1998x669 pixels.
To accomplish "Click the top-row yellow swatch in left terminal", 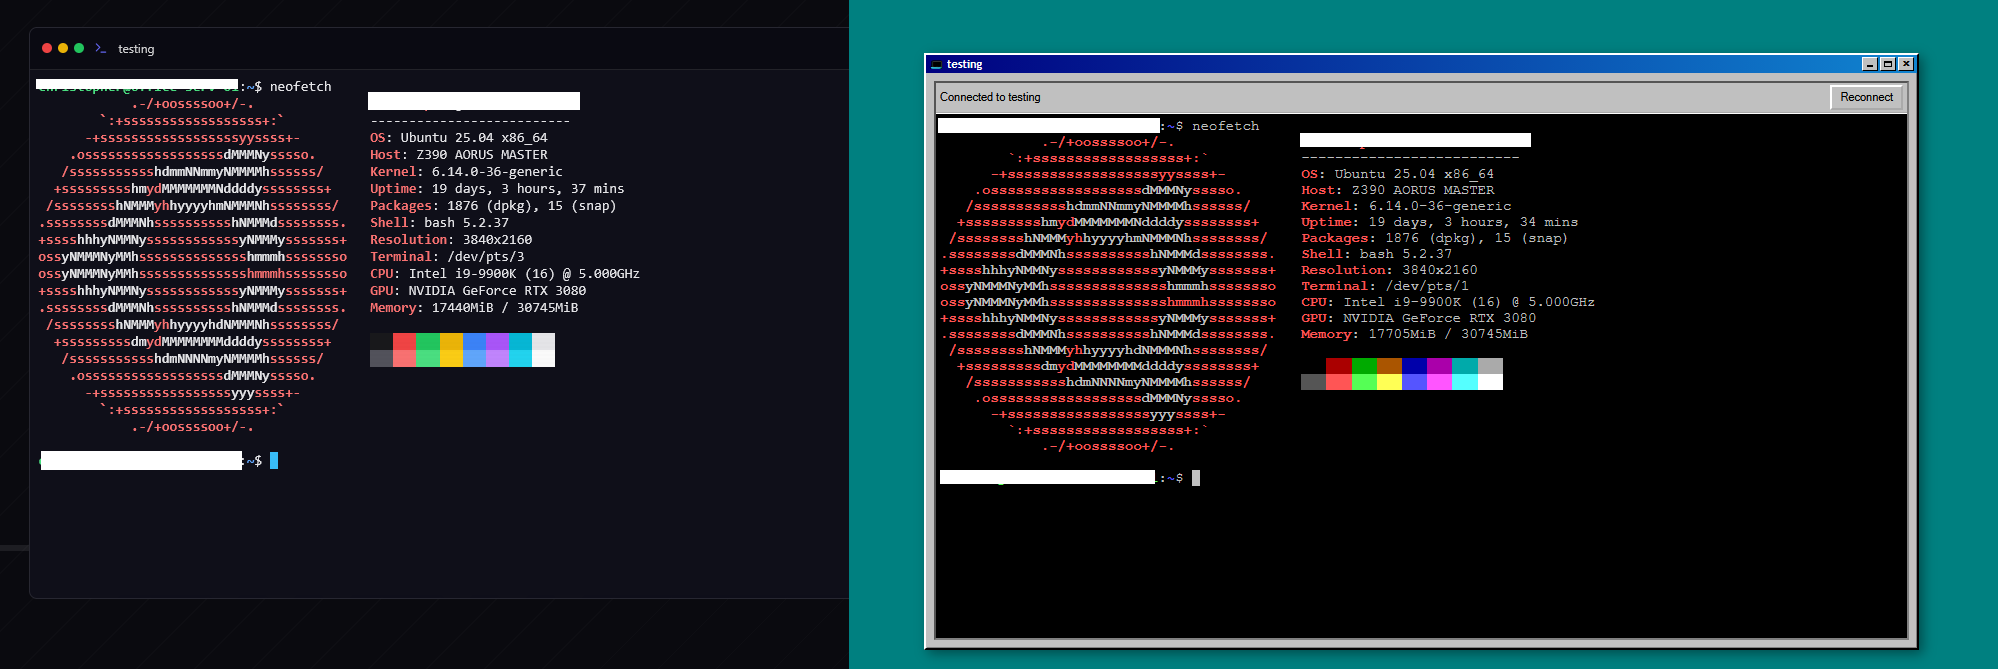I will [451, 342].
